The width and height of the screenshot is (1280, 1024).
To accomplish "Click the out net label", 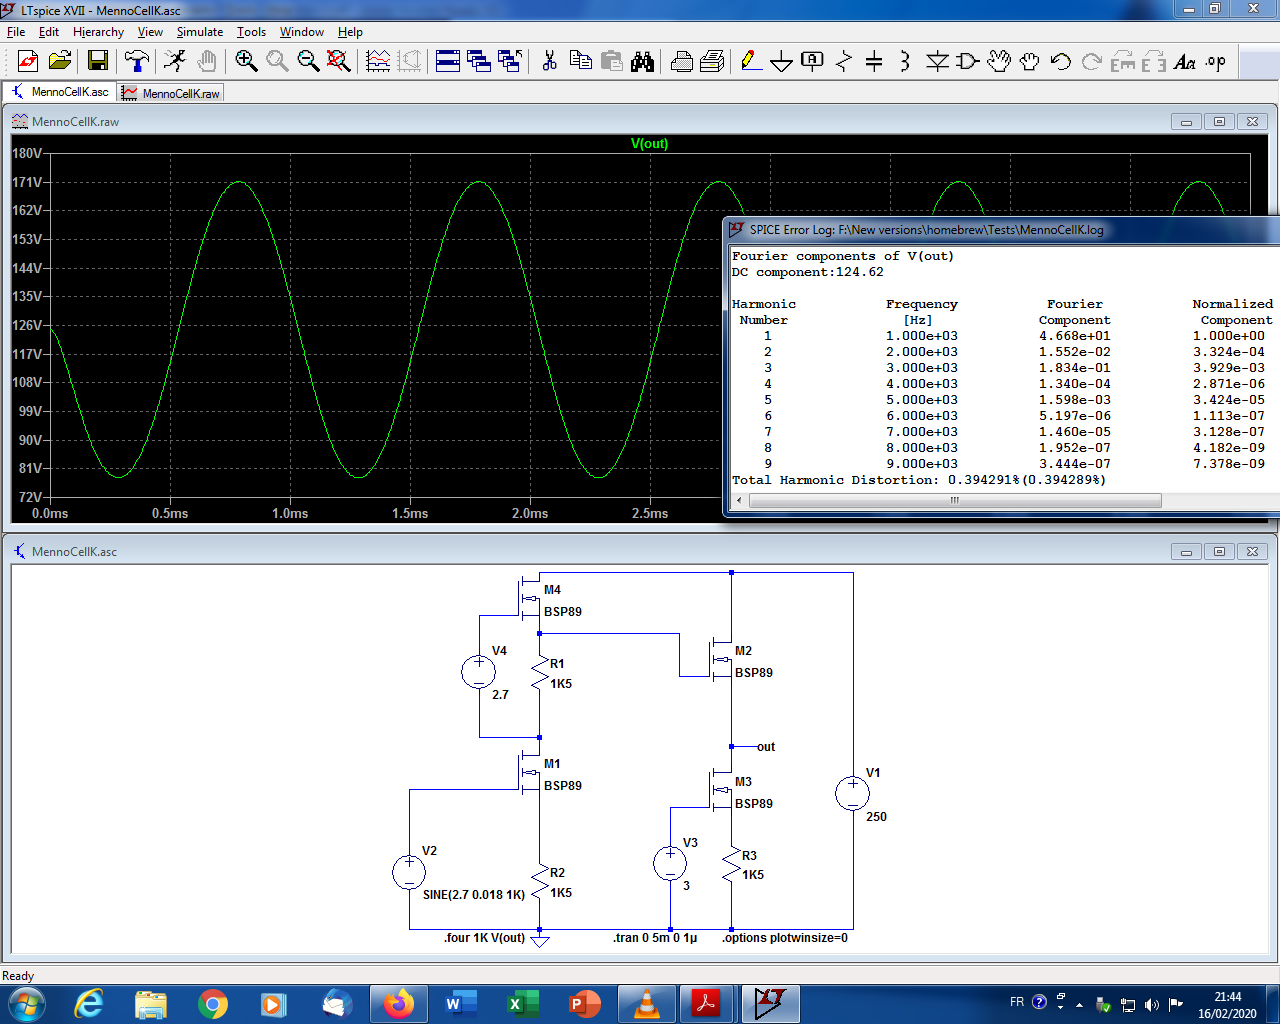I will [x=766, y=747].
